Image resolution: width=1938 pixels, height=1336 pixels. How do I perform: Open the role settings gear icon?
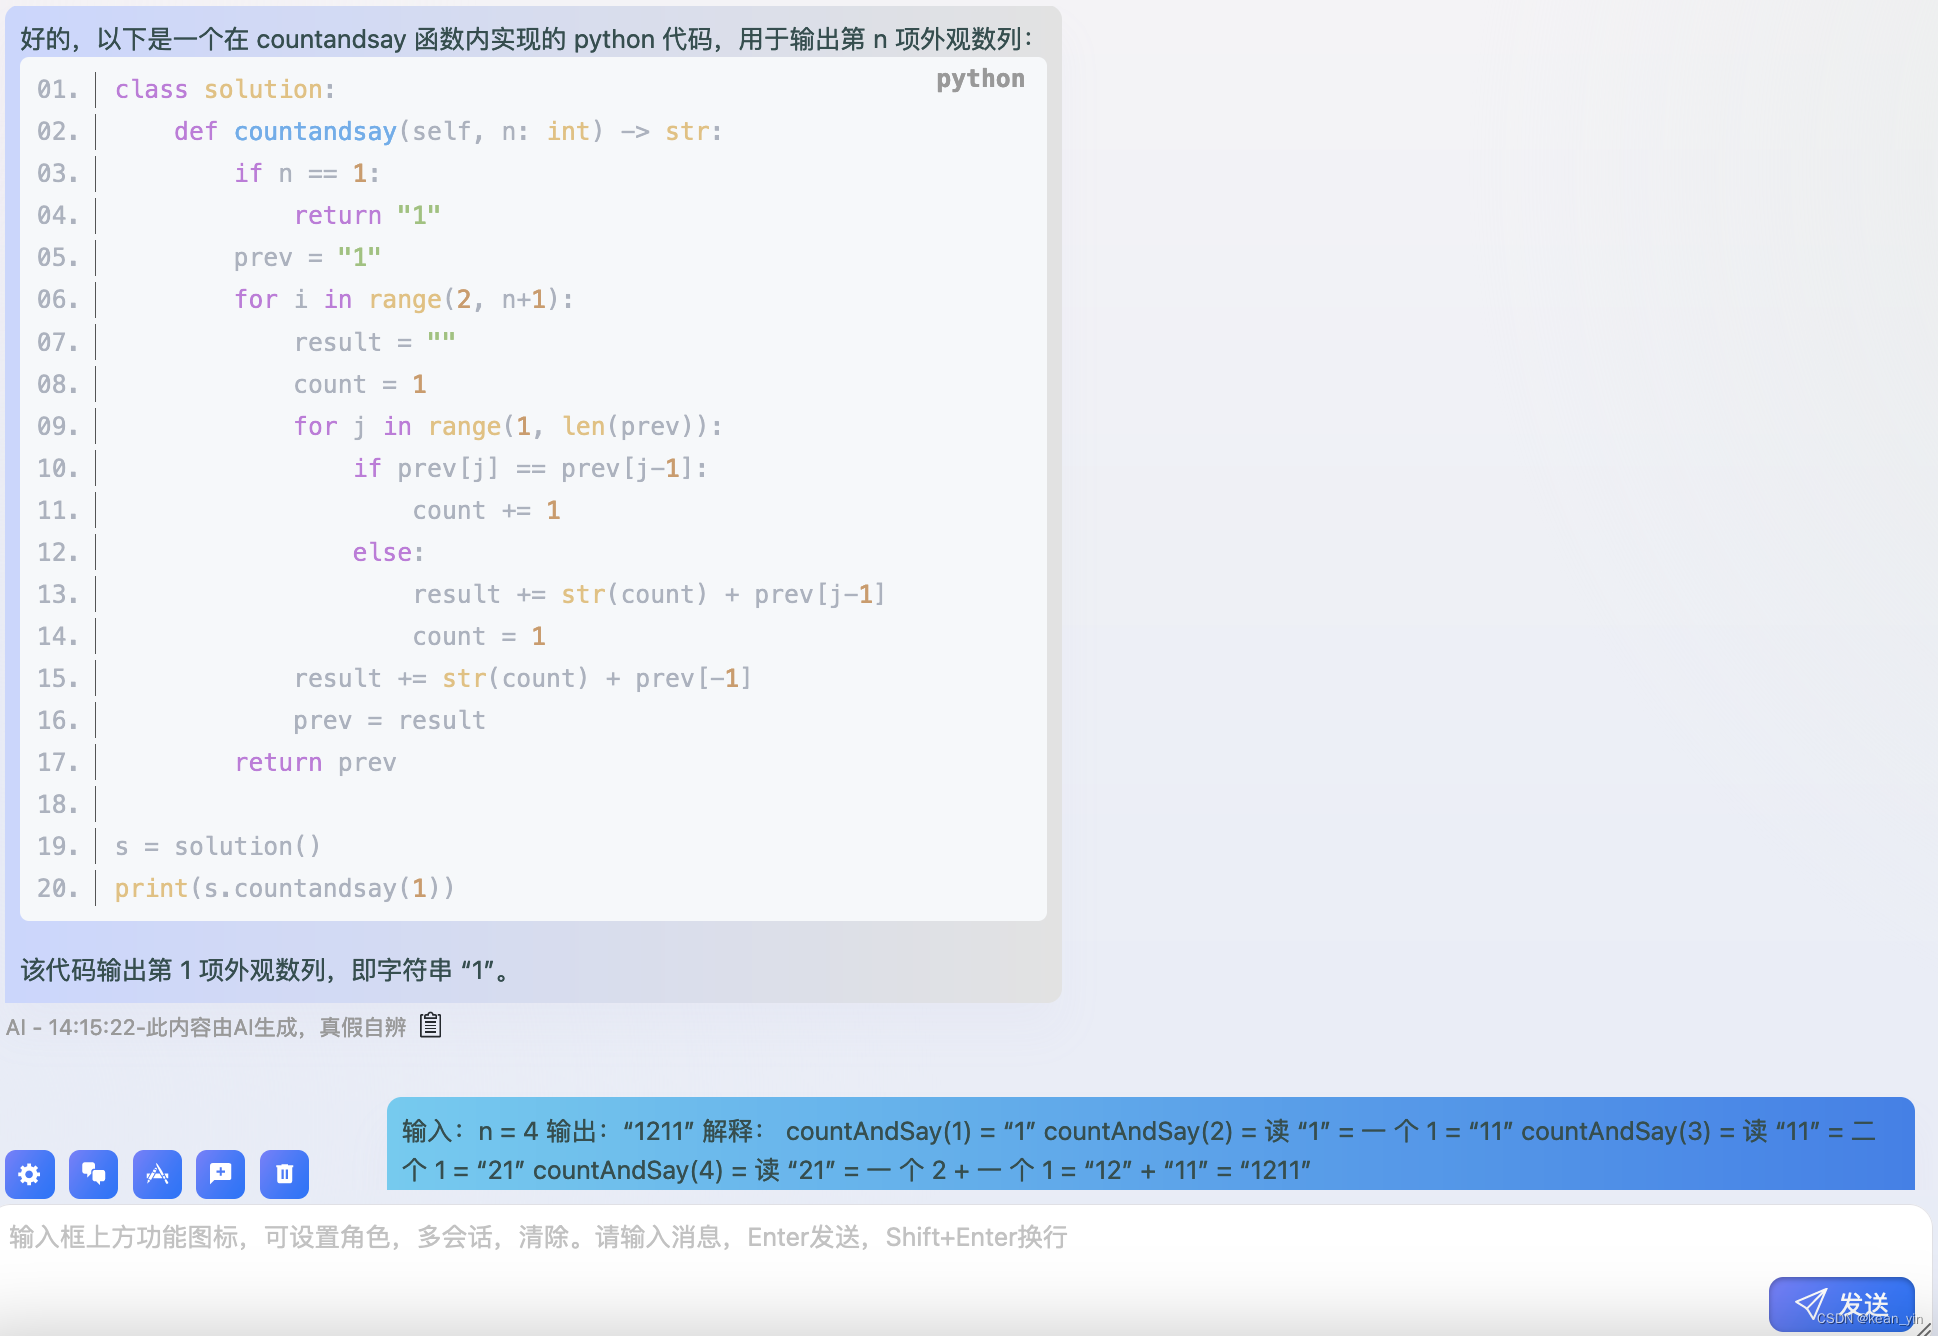(x=30, y=1174)
